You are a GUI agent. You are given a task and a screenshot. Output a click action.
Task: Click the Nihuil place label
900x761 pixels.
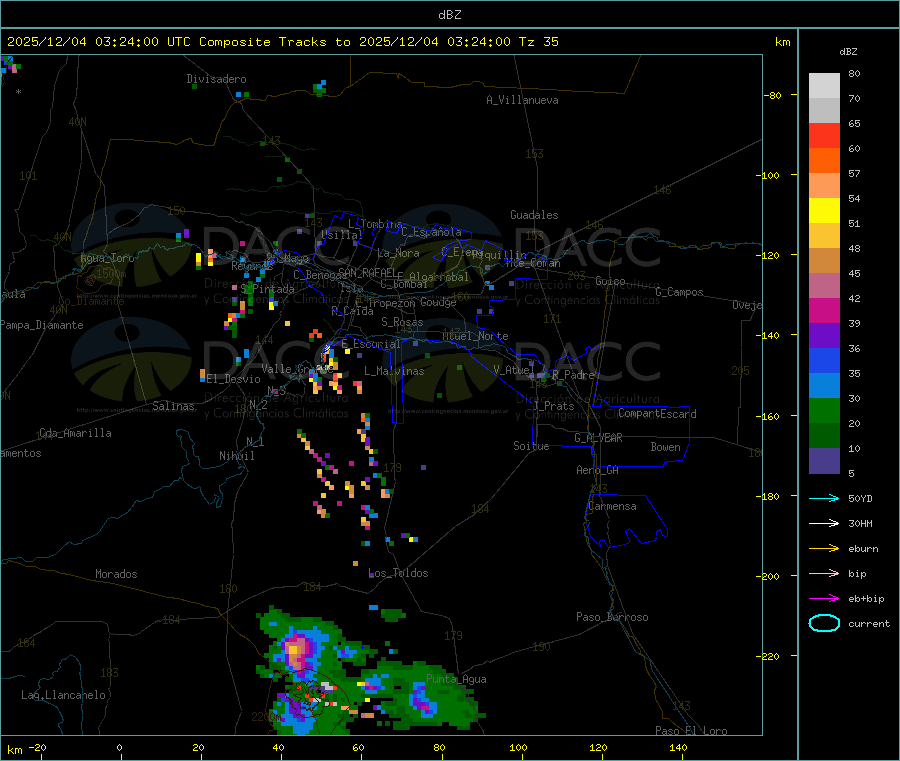(237, 456)
